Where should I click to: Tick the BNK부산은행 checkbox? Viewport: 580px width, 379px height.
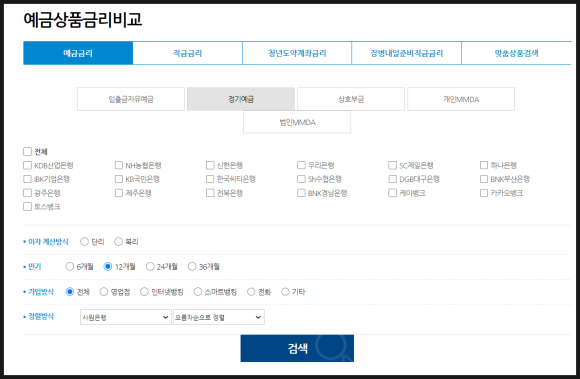tap(484, 179)
